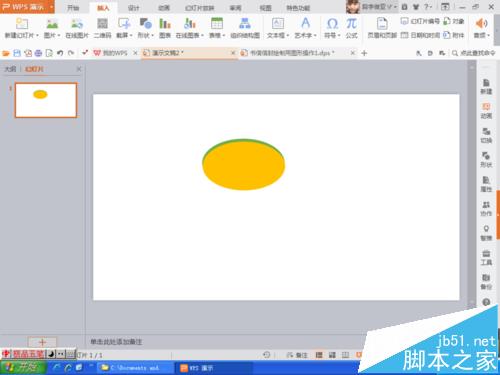The height and width of the screenshot is (375, 500).
Task: Close the slide thumbnail pane
Action: pos(79,69)
